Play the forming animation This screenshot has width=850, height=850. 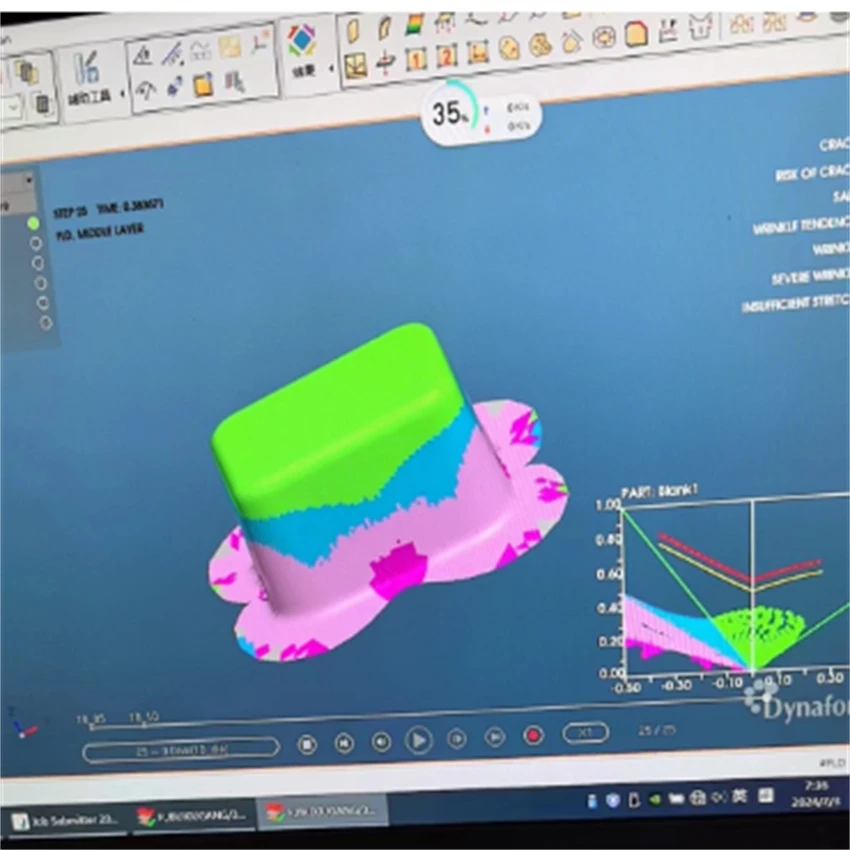click(x=418, y=740)
